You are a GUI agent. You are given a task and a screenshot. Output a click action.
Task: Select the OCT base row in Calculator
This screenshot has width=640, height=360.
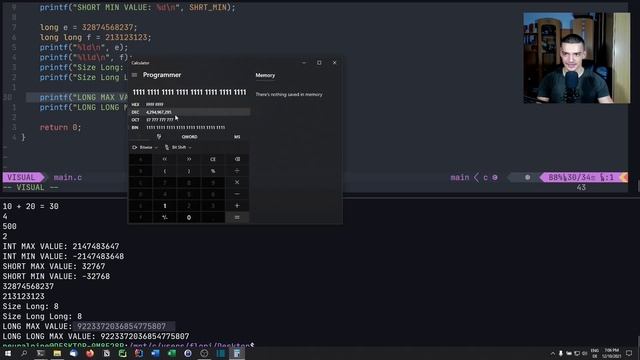[190, 120]
